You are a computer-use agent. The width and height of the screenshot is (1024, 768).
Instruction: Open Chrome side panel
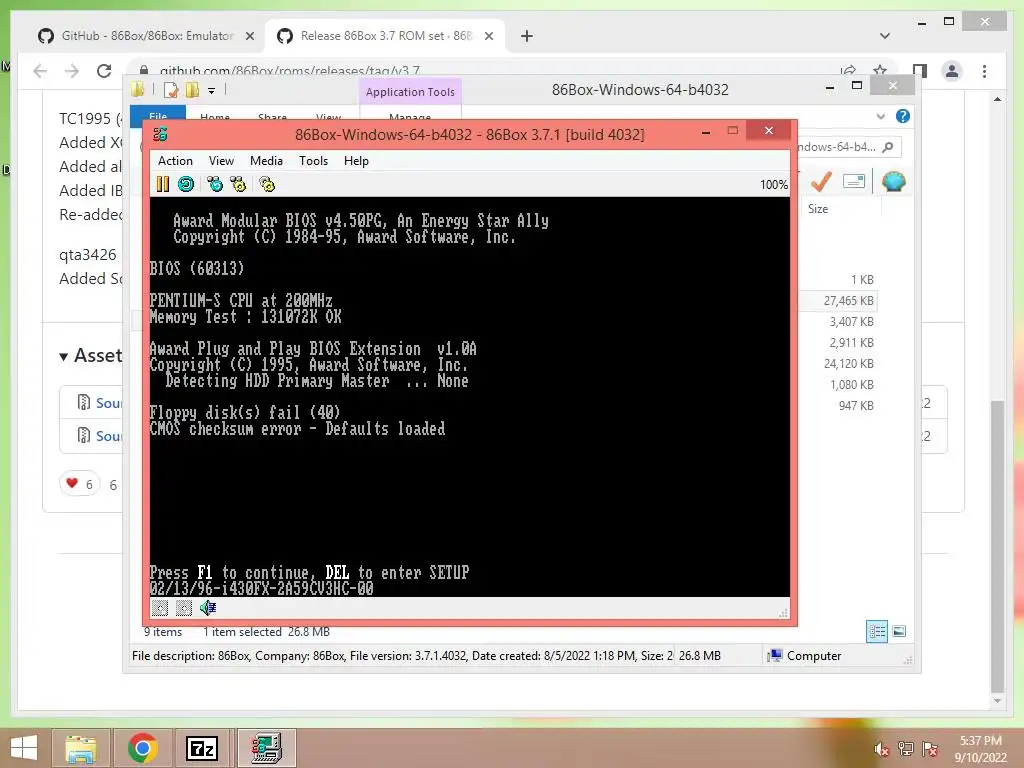(920, 71)
